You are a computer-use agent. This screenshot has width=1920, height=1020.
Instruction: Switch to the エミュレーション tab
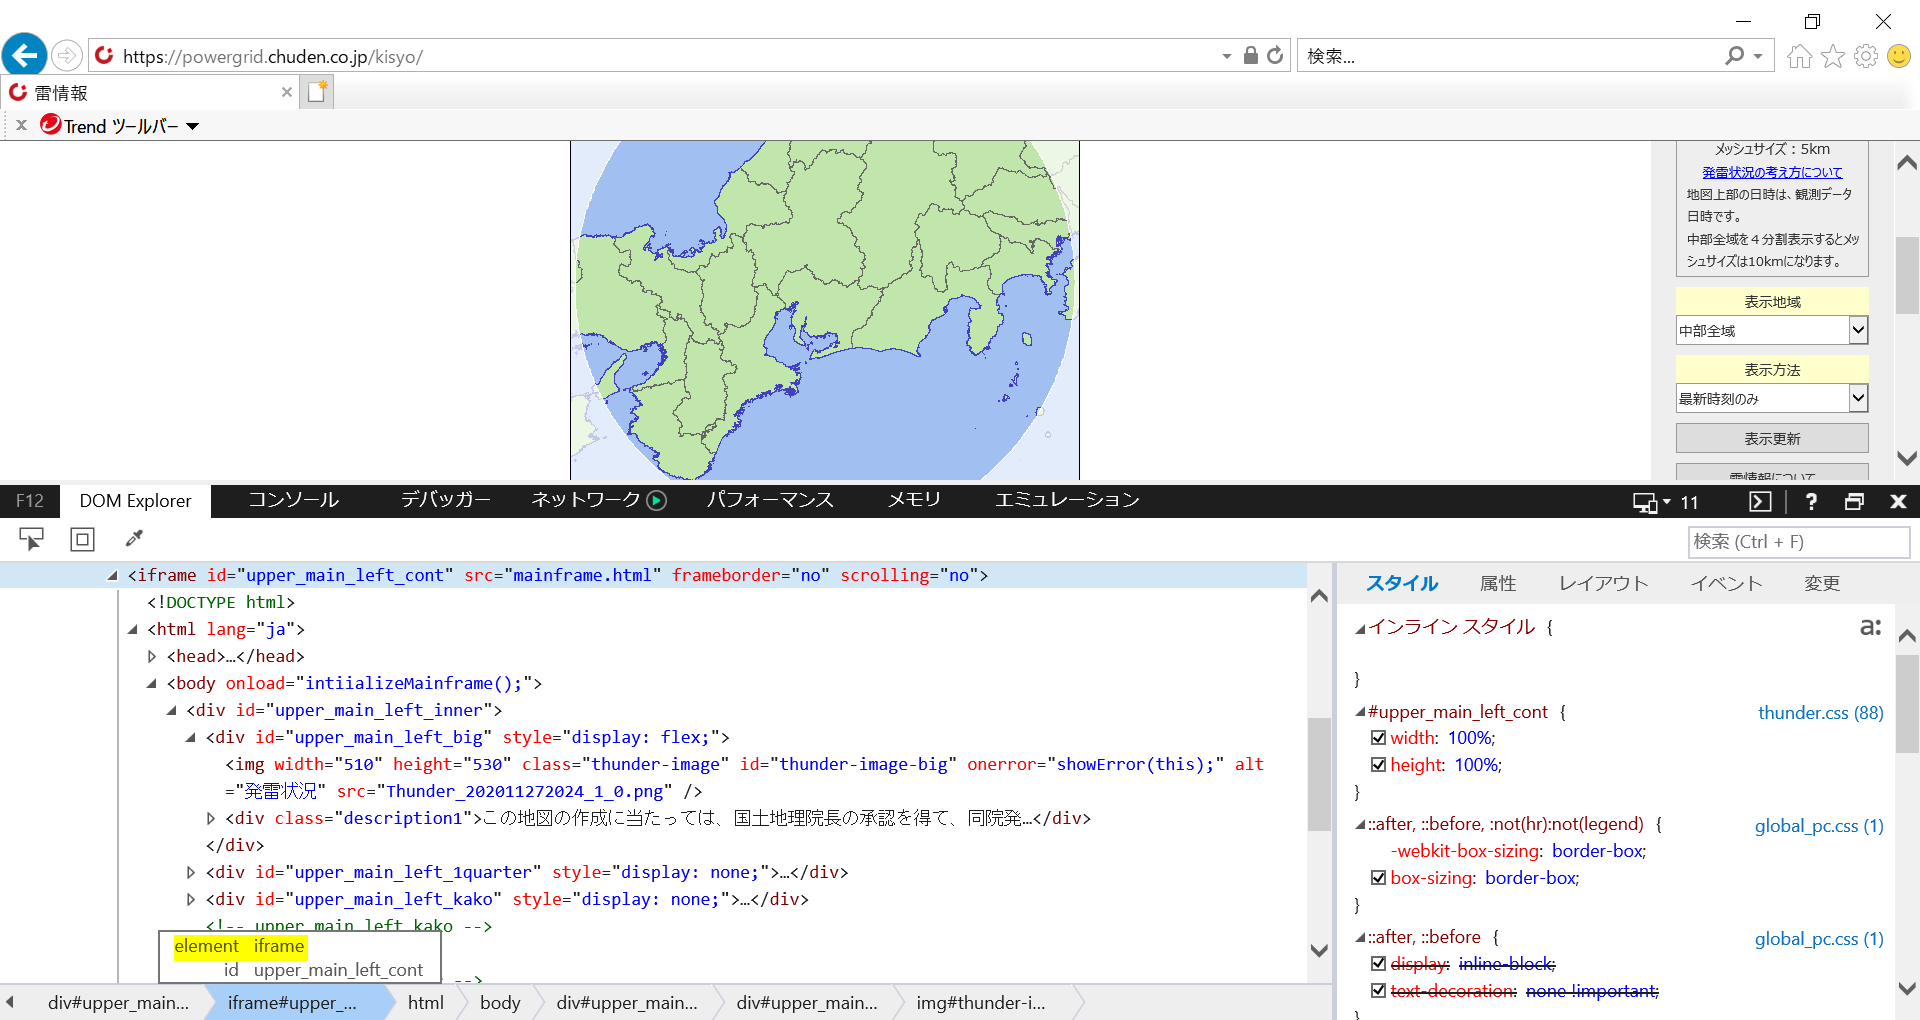[x=1066, y=500]
